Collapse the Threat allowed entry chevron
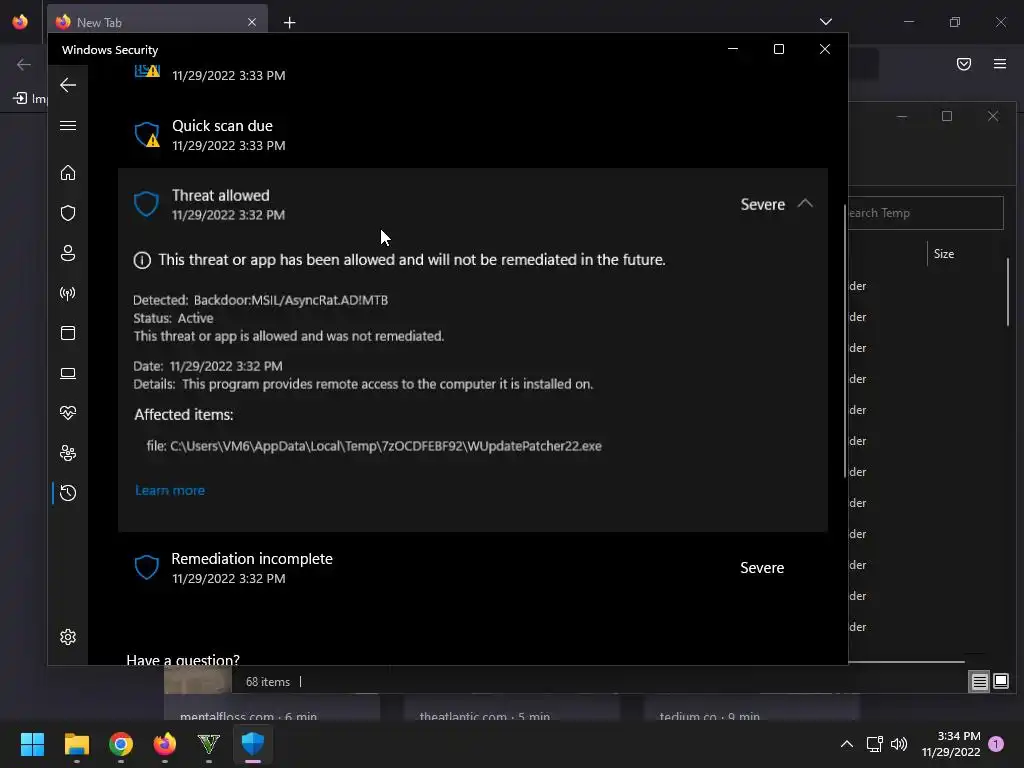This screenshot has height=768, width=1024. (805, 203)
